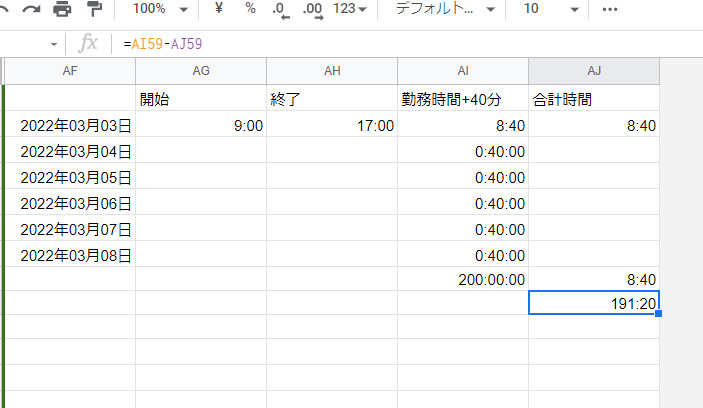Select column AG header
This screenshot has height=408, width=703.
(200, 71)
